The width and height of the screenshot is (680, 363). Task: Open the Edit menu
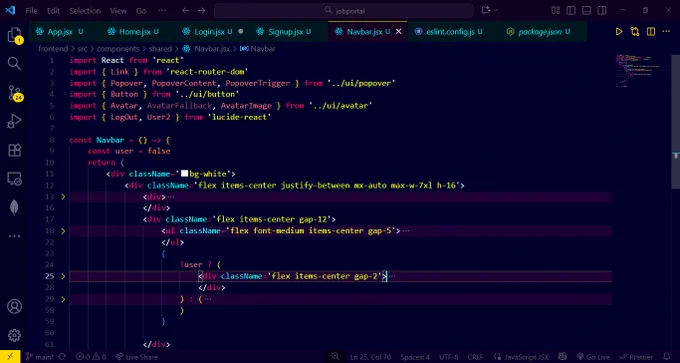click(53, 11)
